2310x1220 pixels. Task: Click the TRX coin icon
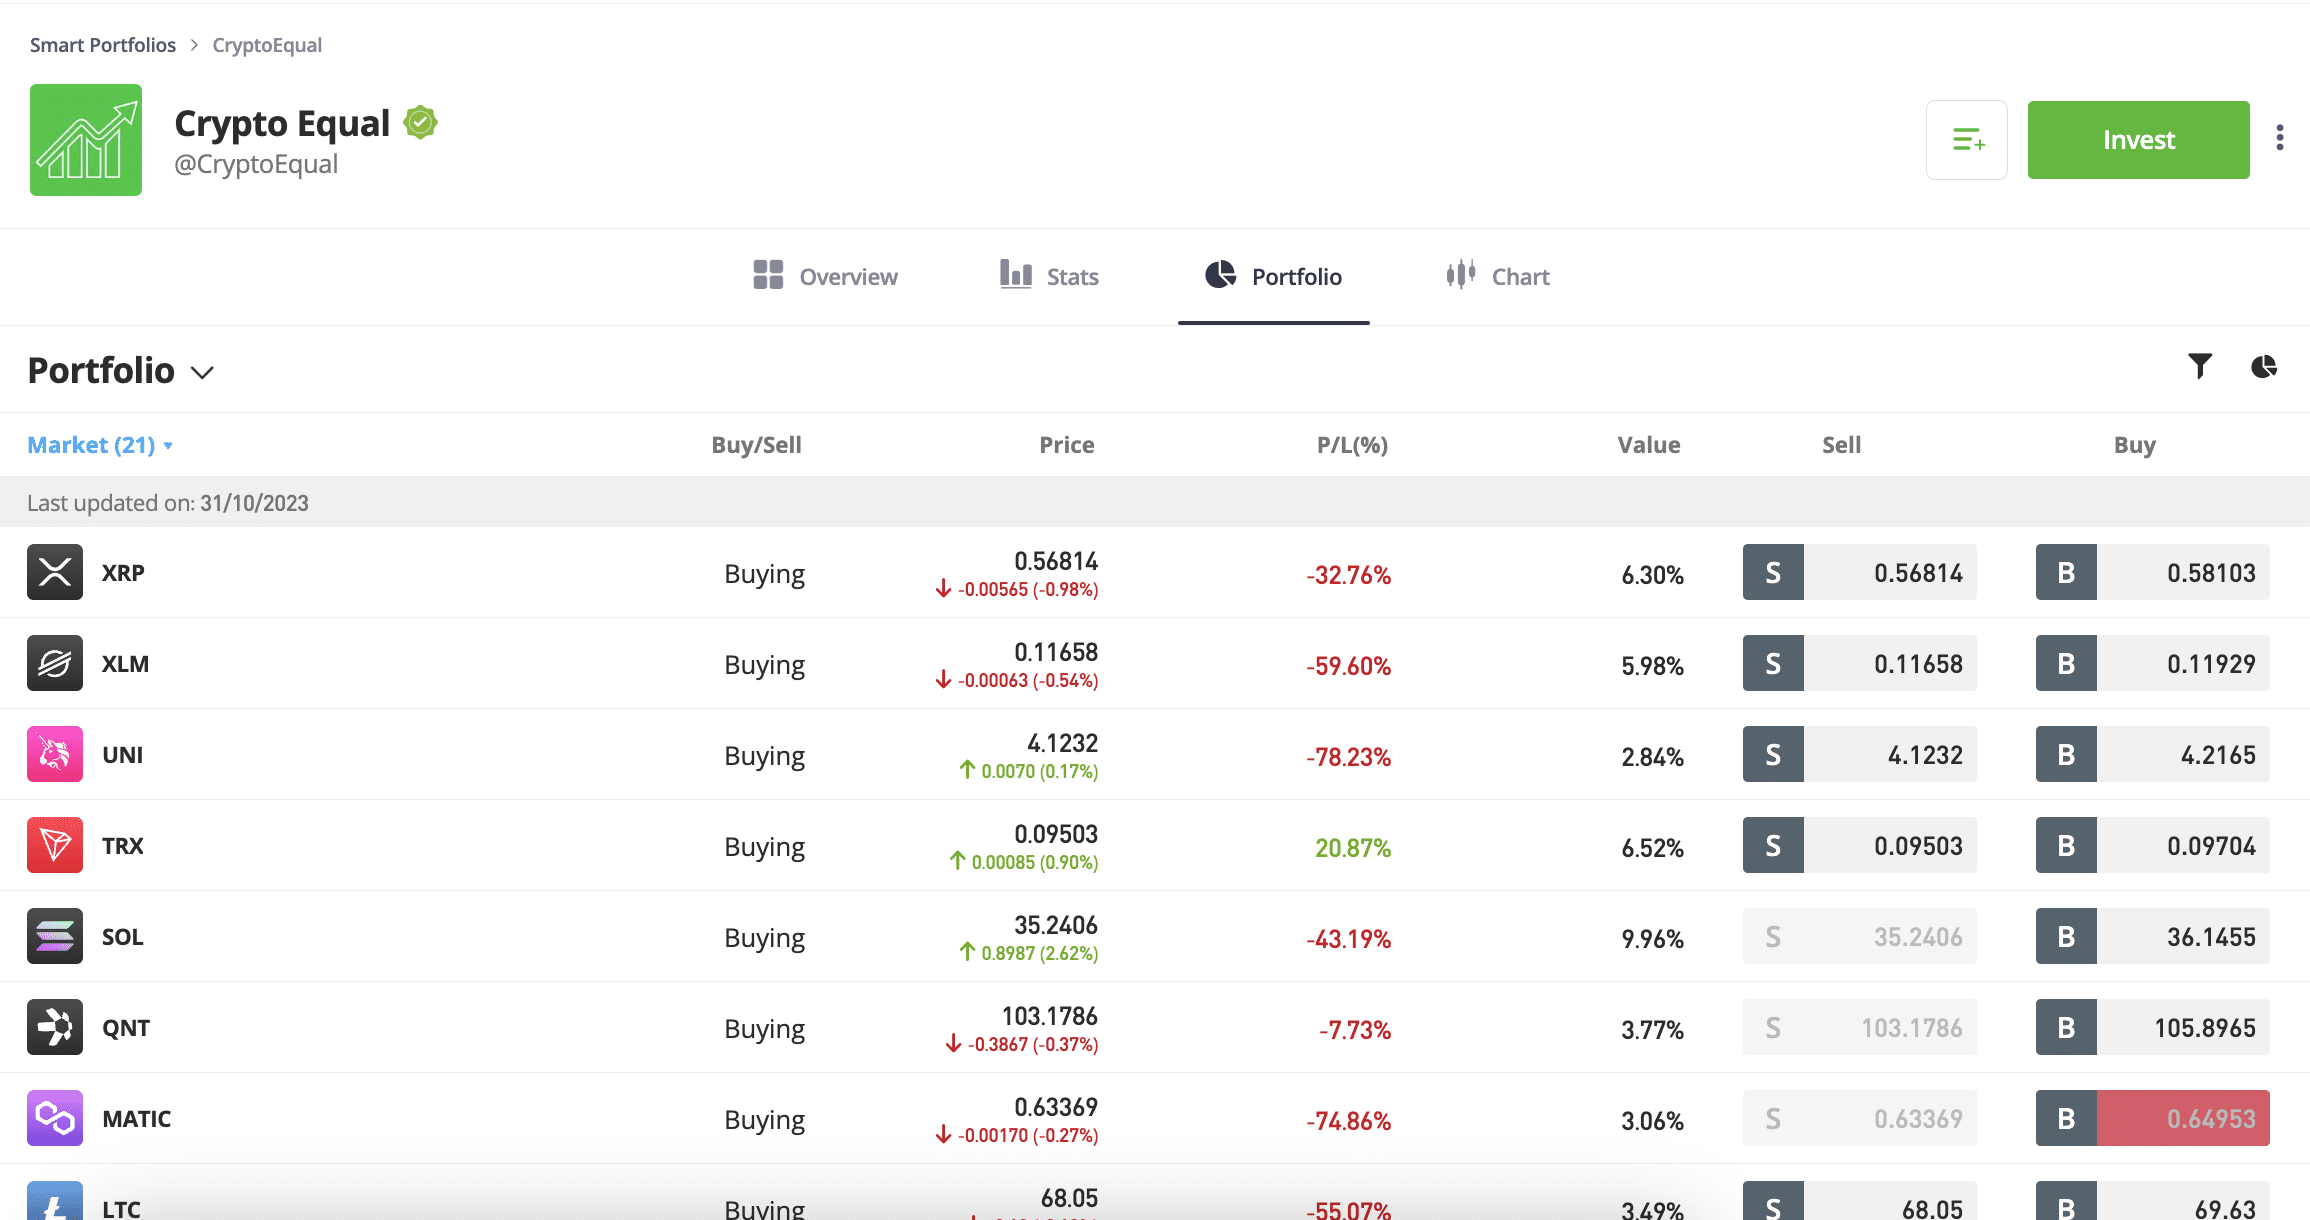(55, 845)
